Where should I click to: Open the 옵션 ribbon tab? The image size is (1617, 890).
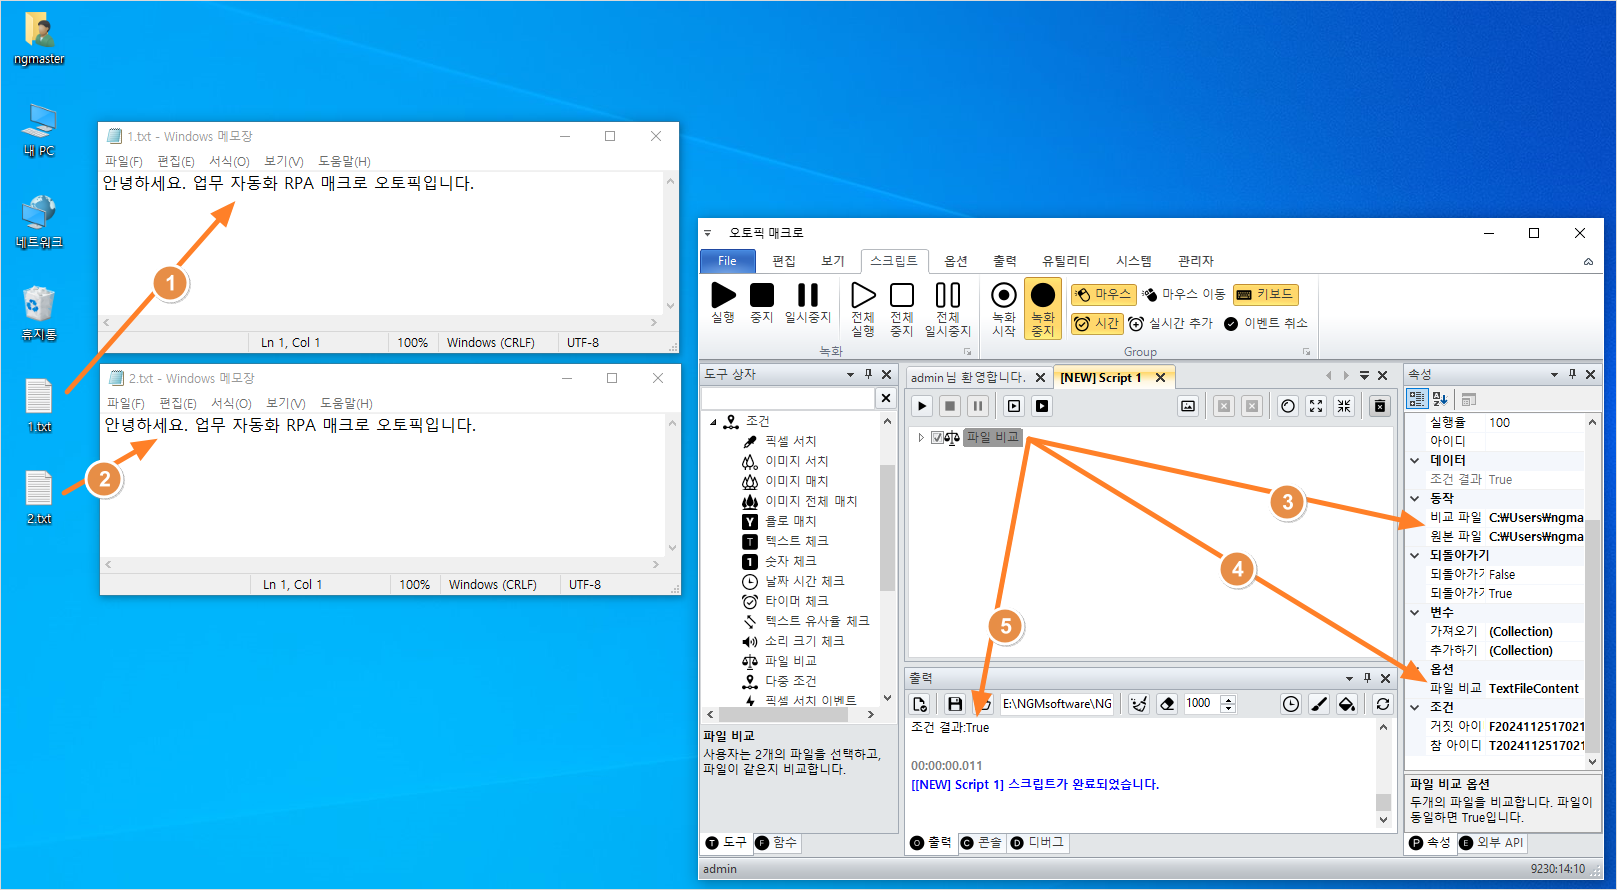[956, 261]
